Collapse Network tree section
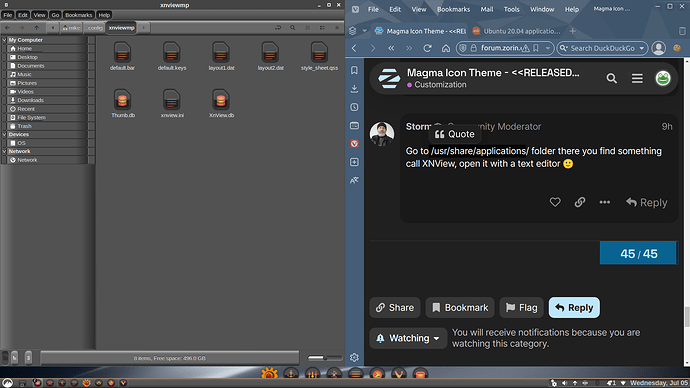 click(4, 151)
